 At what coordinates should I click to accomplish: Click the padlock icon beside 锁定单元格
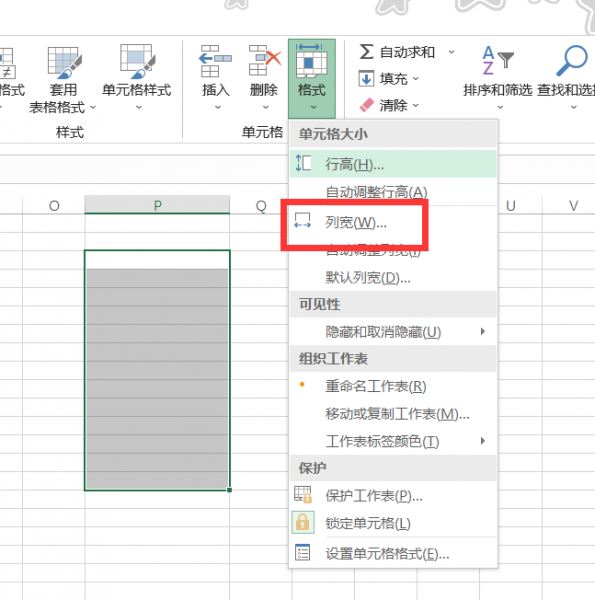click(x=303, y=522)
